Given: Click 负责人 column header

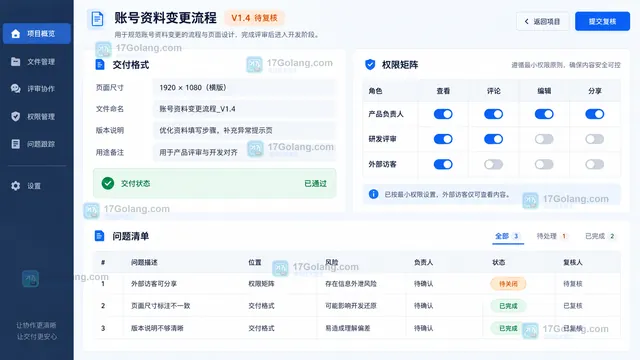Looking at the screenshot, I should [x=423, y=262].
